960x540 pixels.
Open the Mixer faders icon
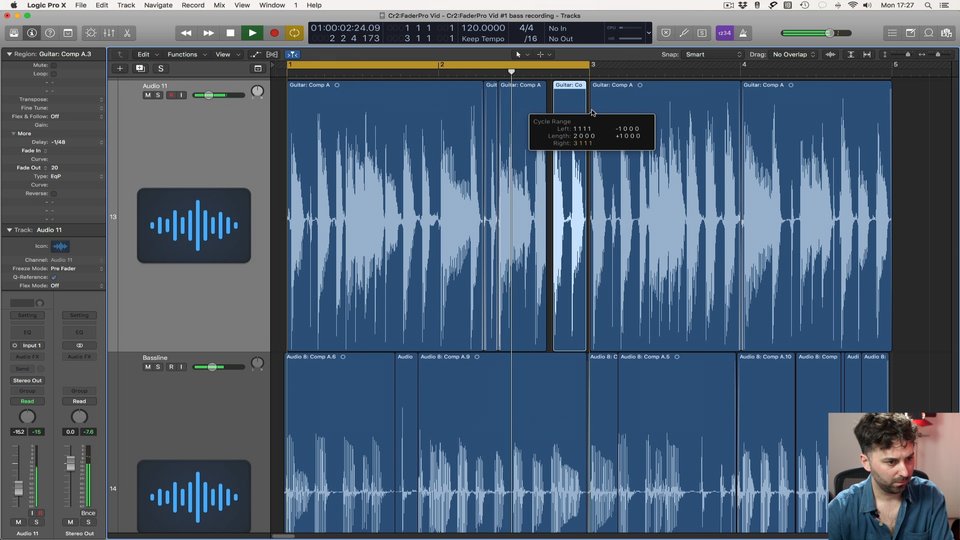pyautogui.click(x=109, y=33)
